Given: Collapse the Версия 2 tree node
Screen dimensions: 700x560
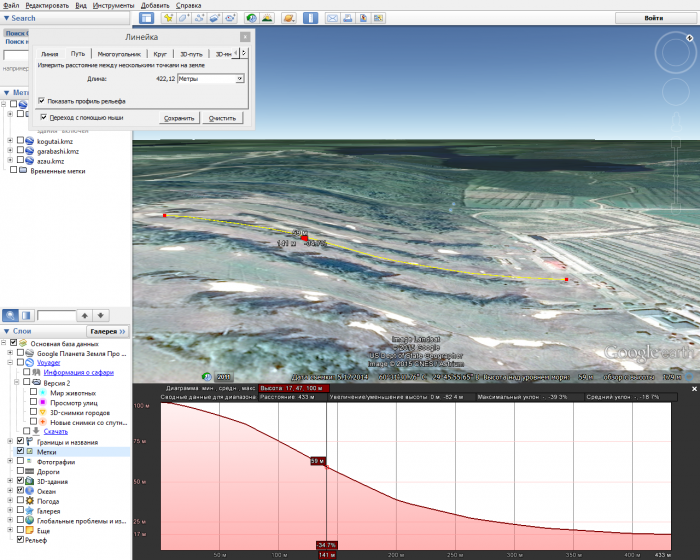Looking at the screenshot, I should tap(17, 382).
